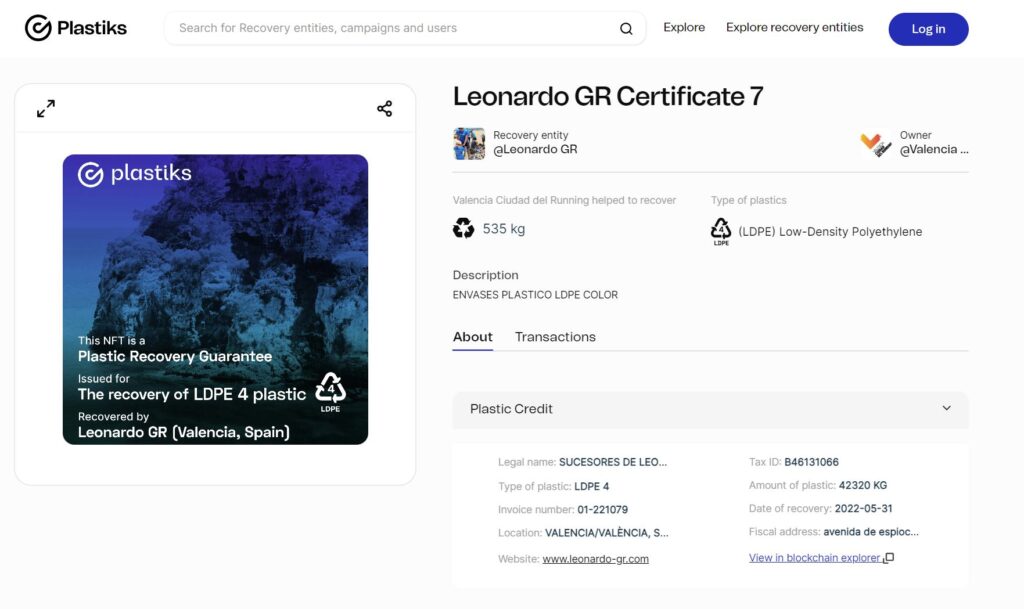
Task: Click the Log in button
Action: pyautogui.click(x=928, y=29)
